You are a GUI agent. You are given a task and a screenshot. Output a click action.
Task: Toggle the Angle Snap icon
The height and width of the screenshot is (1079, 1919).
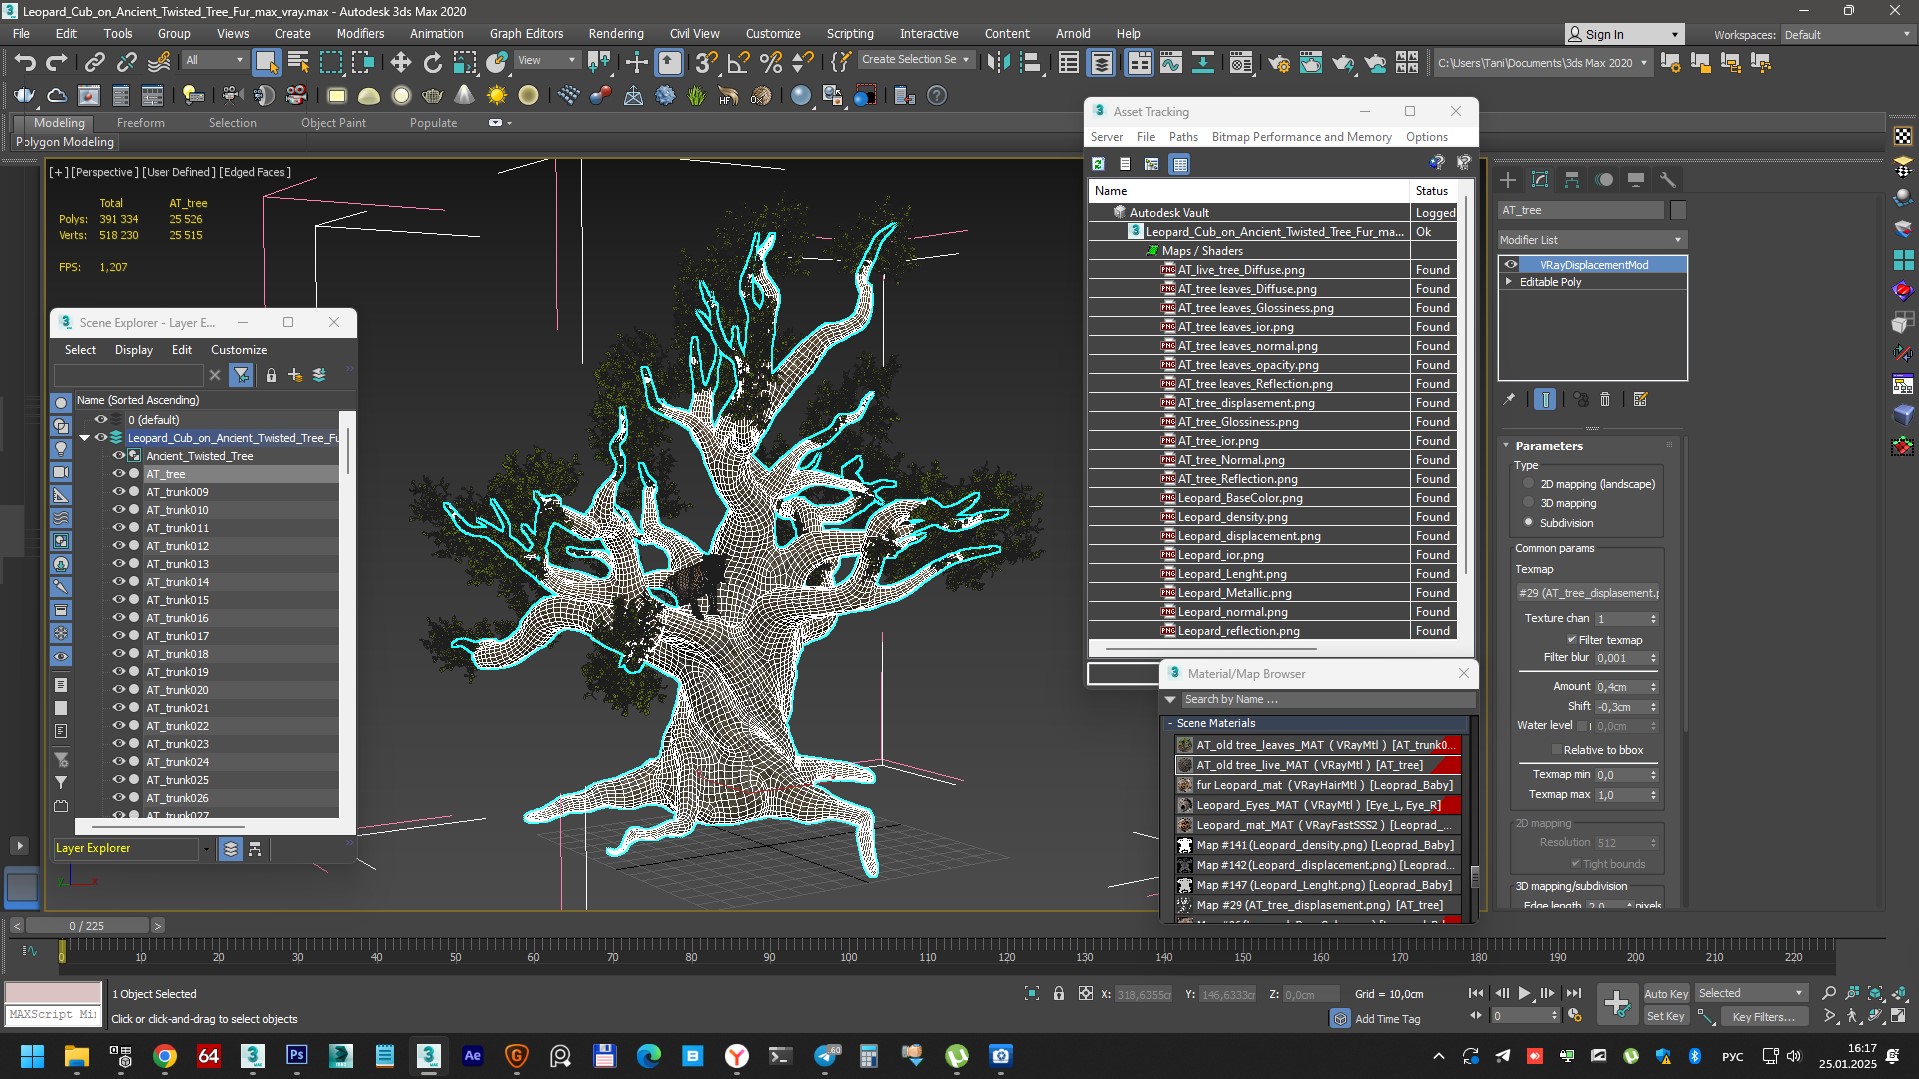(x=738, y=63)
